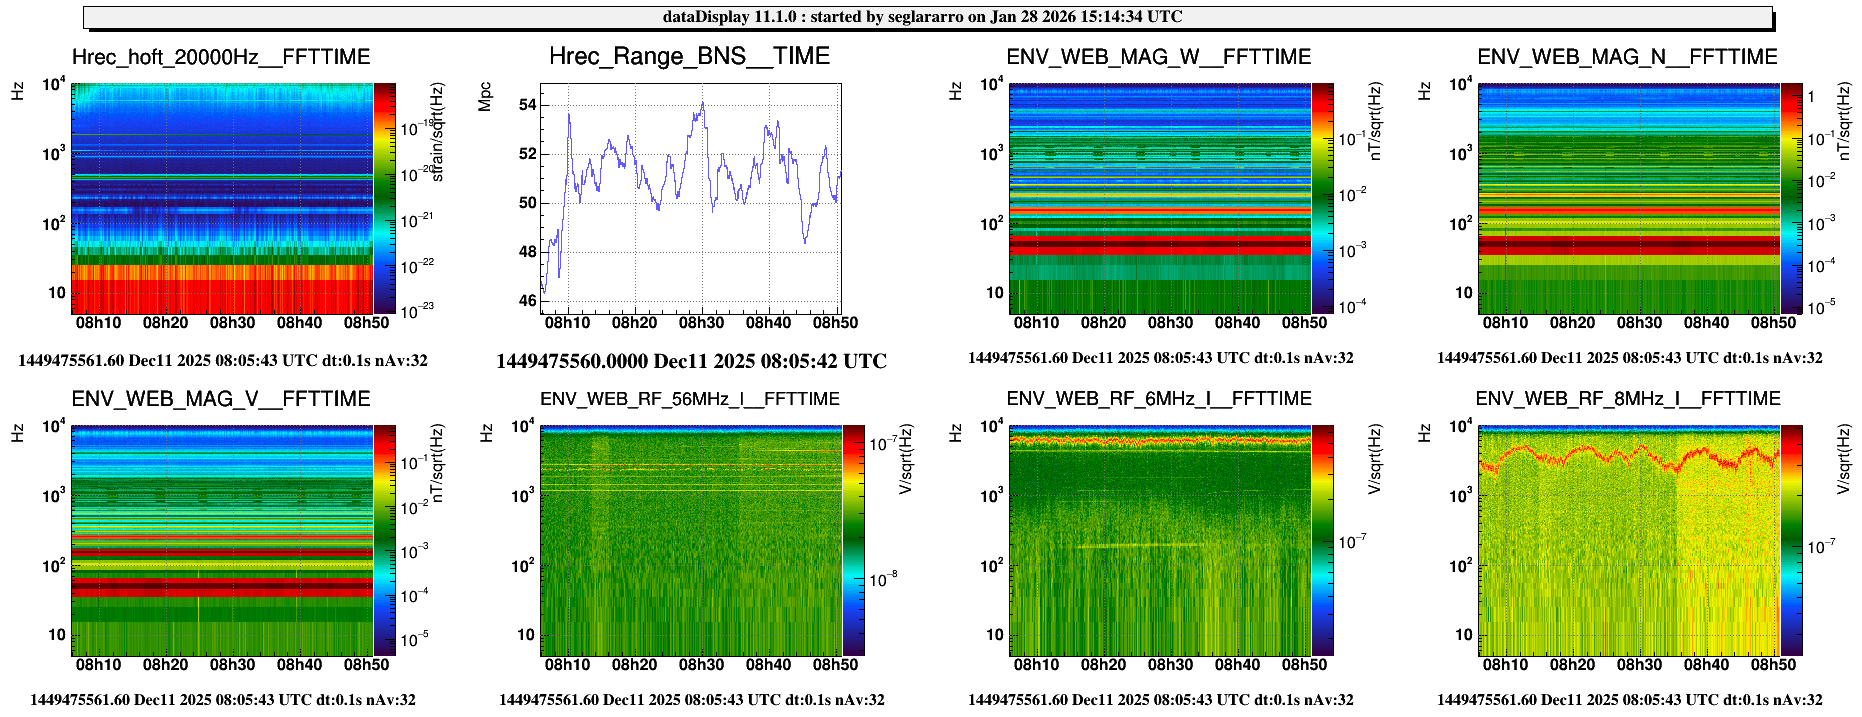Image resolution: width=1862 pixels, height=717 pixels.
Task: Click the ENV_WEB_MAG_V spectrogram plot area
Action: click(x=221, y=540)
